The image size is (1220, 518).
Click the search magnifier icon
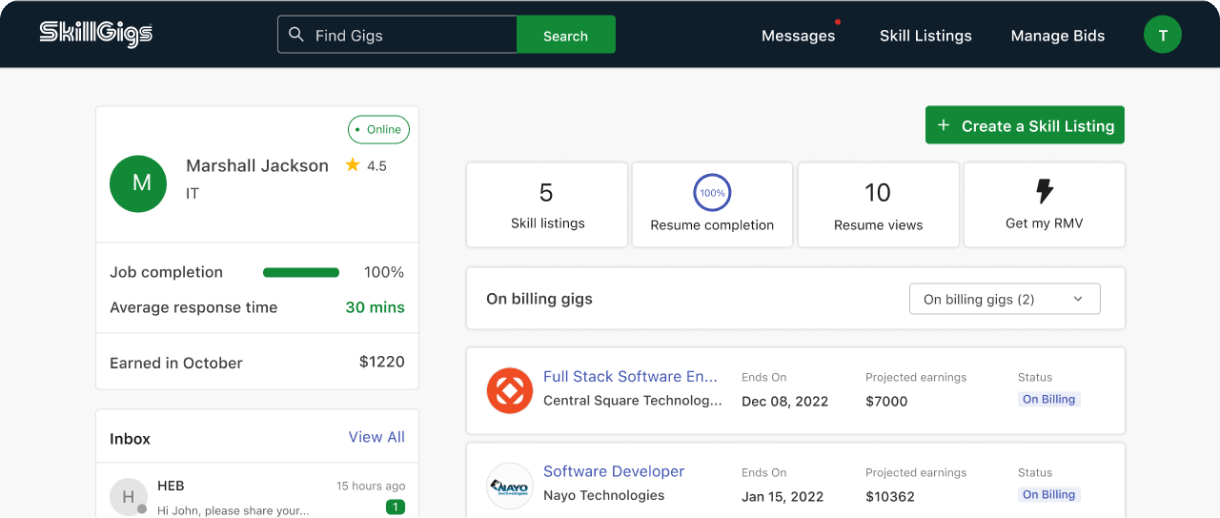point(296,35)
